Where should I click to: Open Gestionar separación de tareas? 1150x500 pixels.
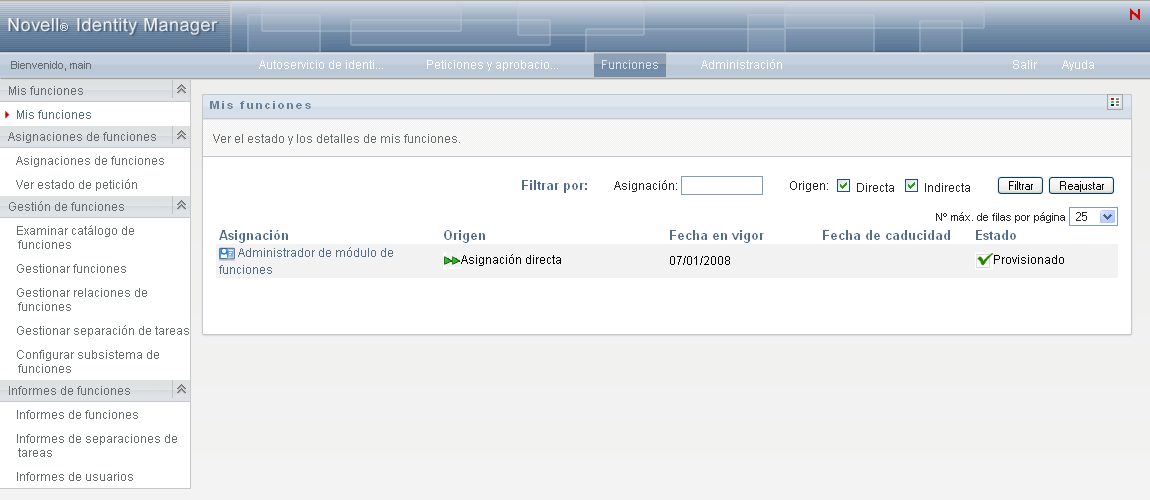pos(103,331)
